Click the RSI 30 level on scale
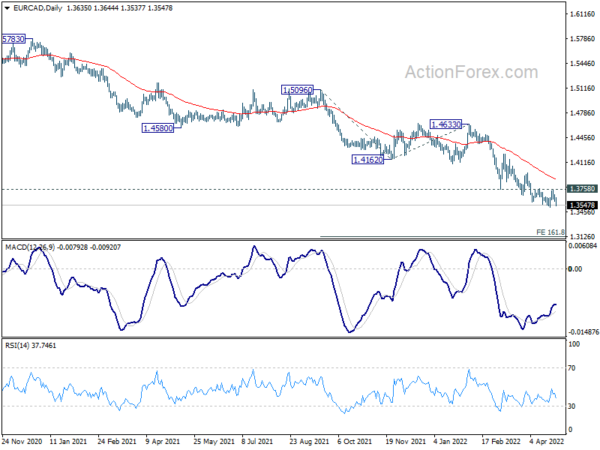Image resolution: width=600 pixels, height=450 pixels. [571, 406]
